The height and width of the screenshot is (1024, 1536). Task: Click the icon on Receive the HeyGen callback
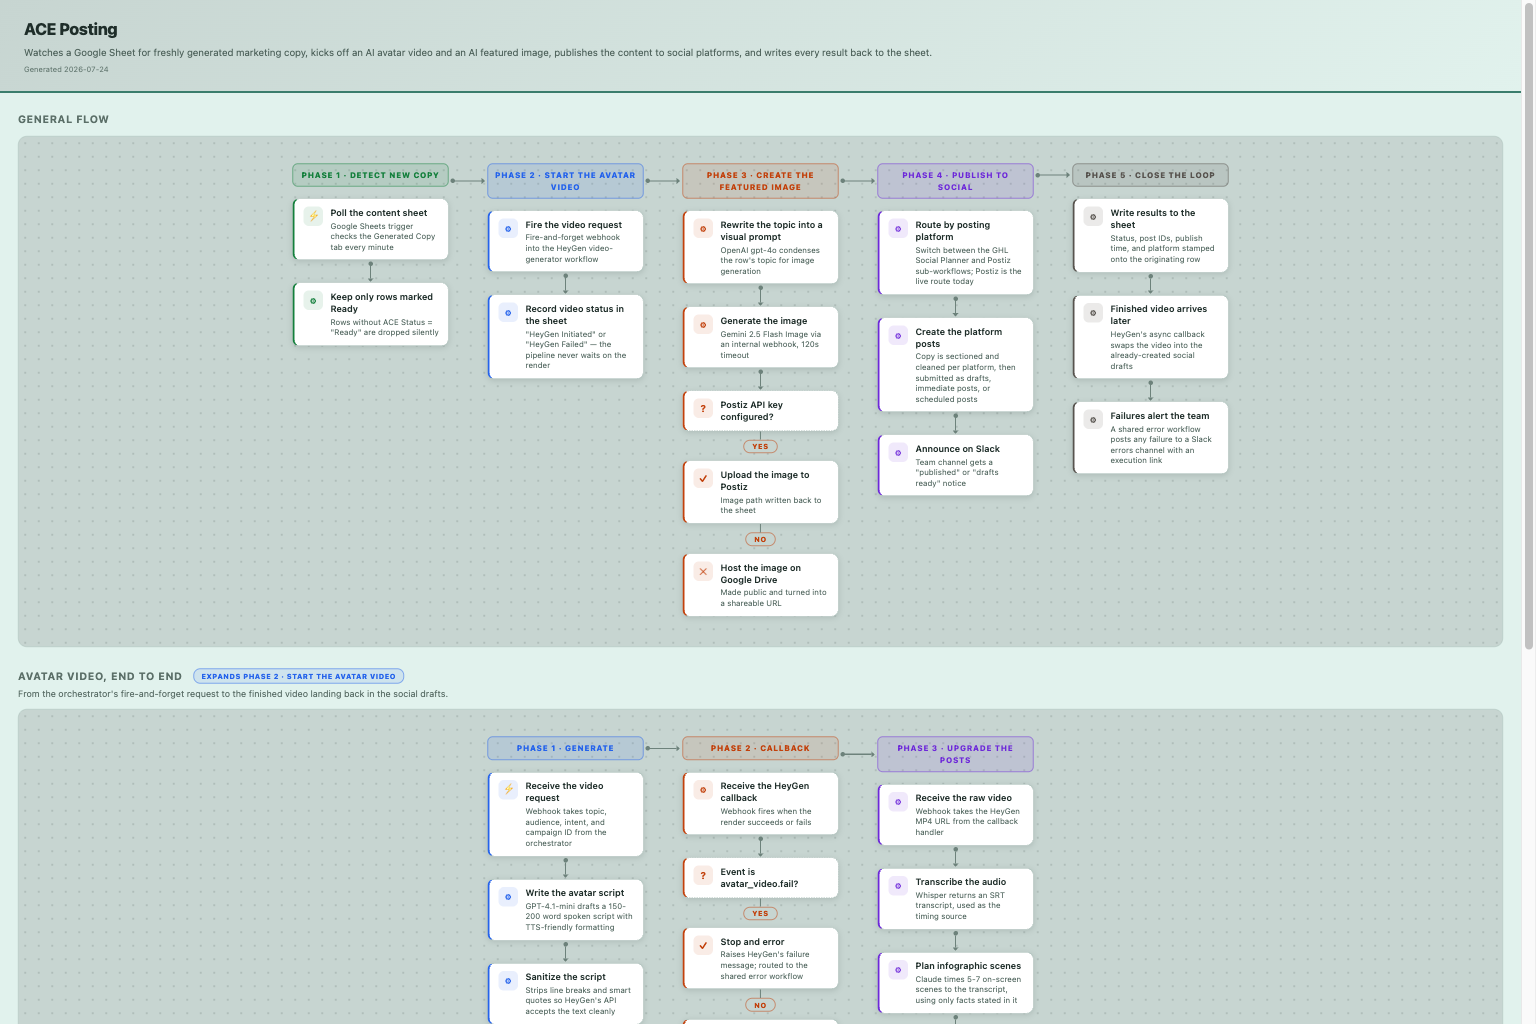tap(703, 789)
